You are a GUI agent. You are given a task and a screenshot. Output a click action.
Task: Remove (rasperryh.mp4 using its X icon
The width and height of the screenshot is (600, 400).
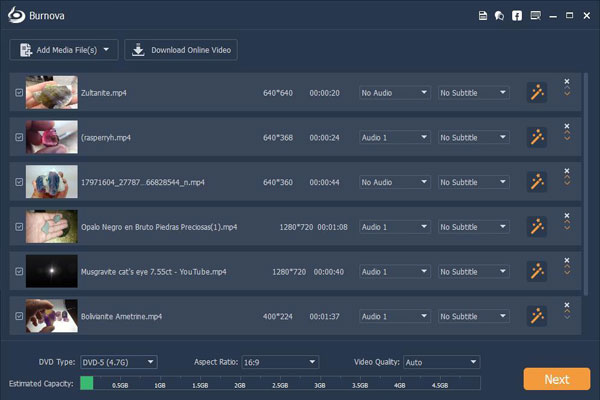[567, 126]
